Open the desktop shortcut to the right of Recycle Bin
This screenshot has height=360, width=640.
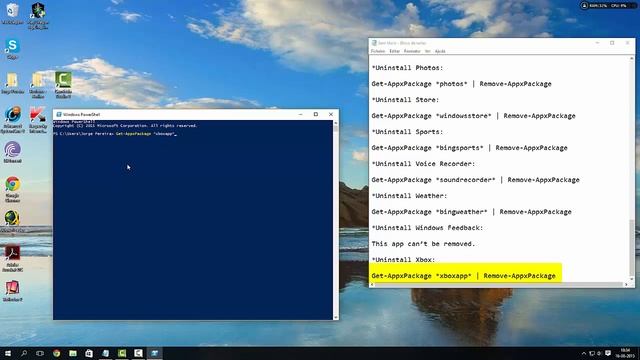point(38,16)
